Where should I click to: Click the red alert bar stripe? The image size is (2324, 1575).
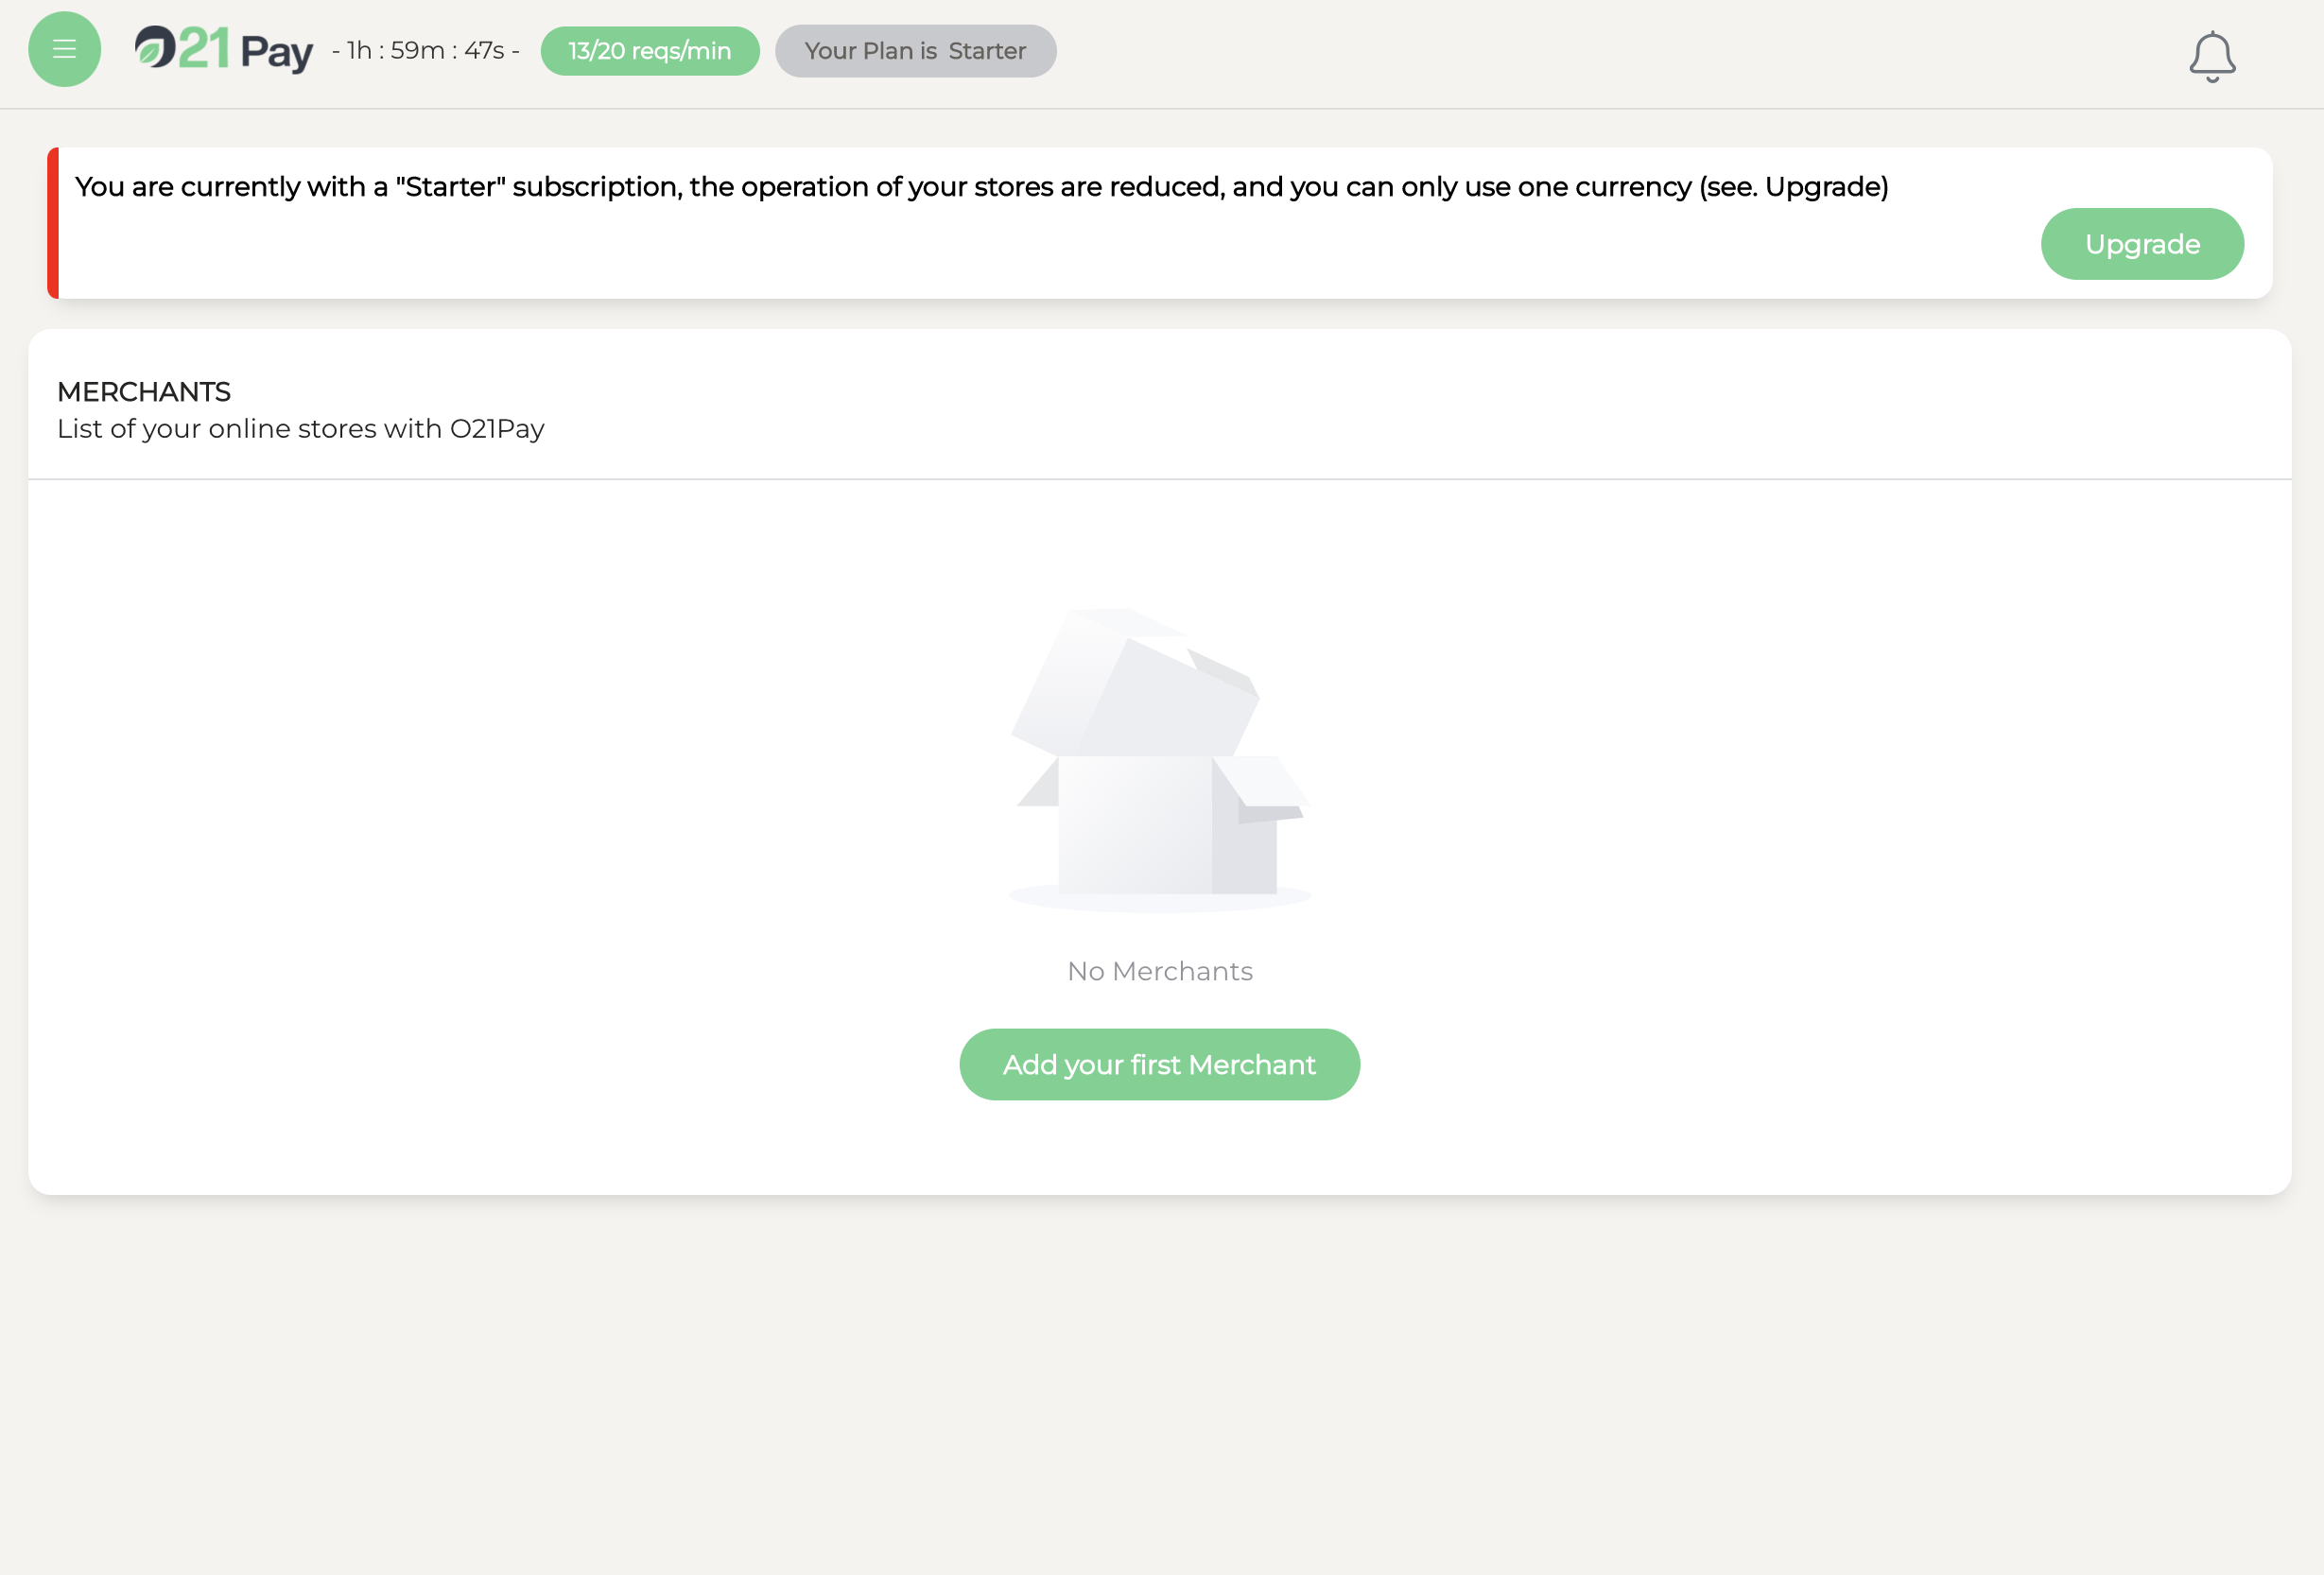pyautogui.click(x=53, y=223)
